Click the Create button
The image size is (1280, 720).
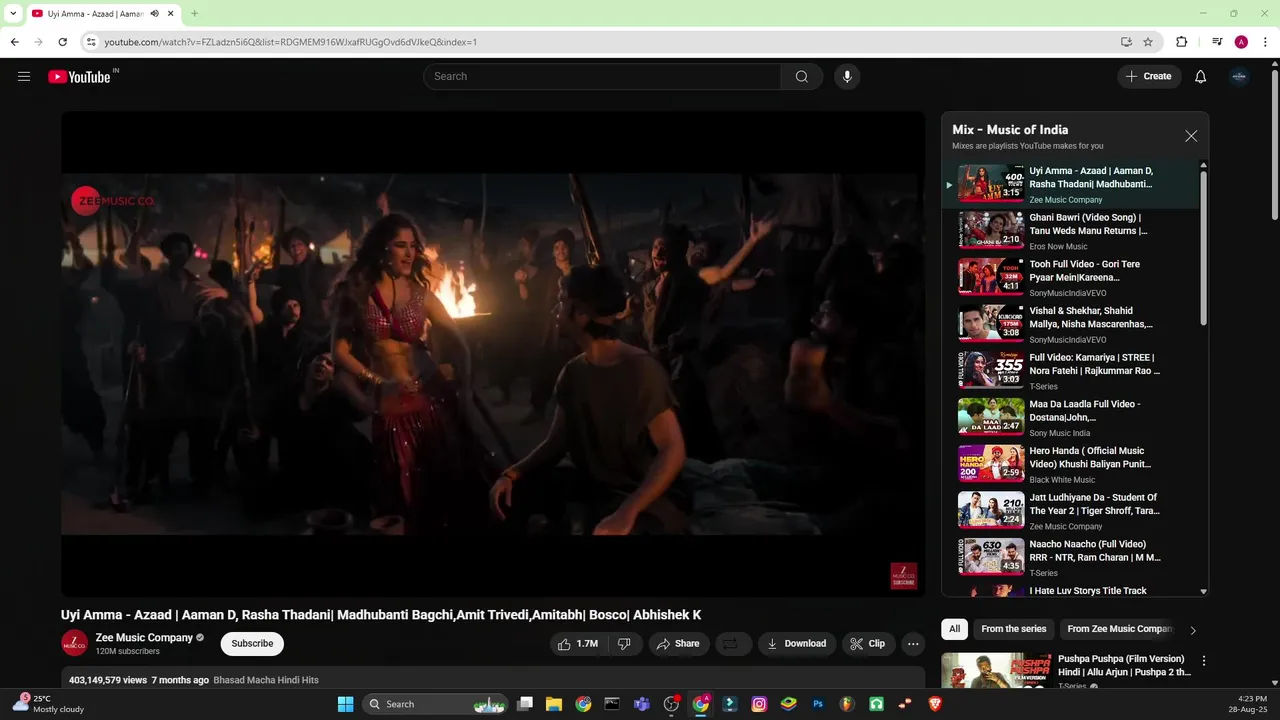[1149, 76]
